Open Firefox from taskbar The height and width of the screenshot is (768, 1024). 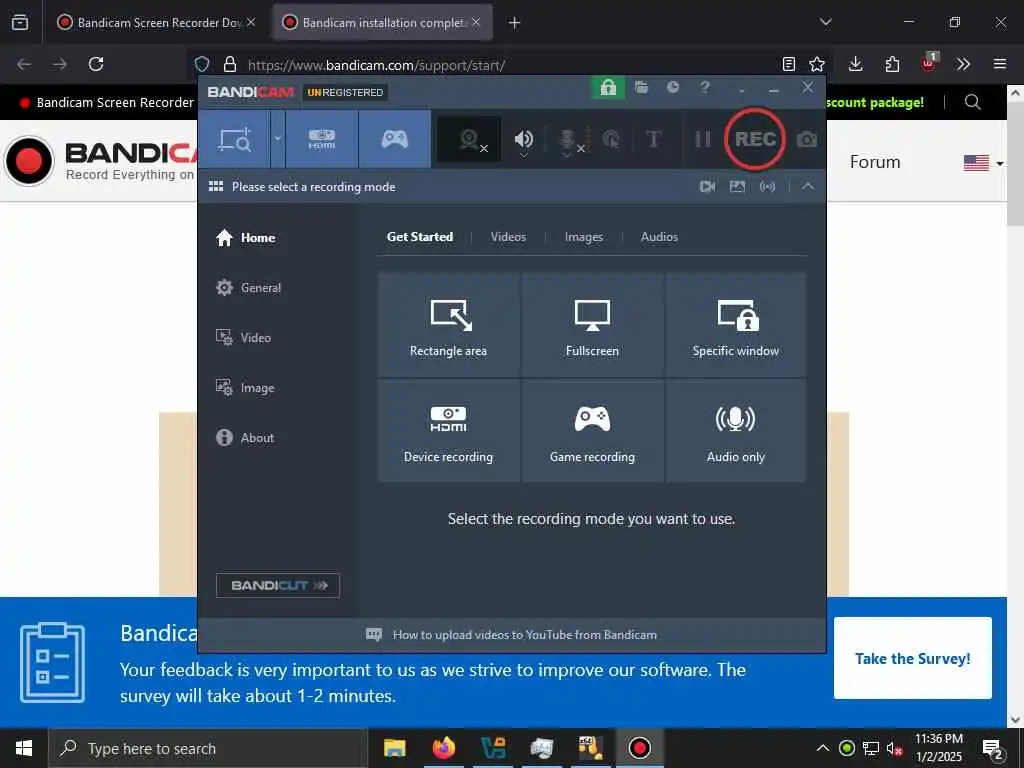tap(444, 748)
